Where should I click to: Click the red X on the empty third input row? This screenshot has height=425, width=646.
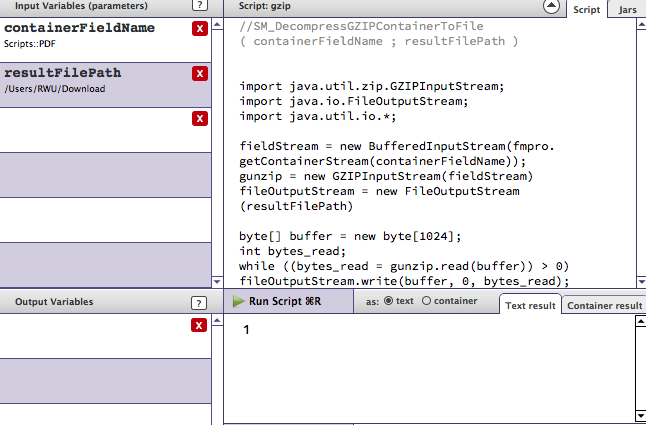(x=200, y=119)
